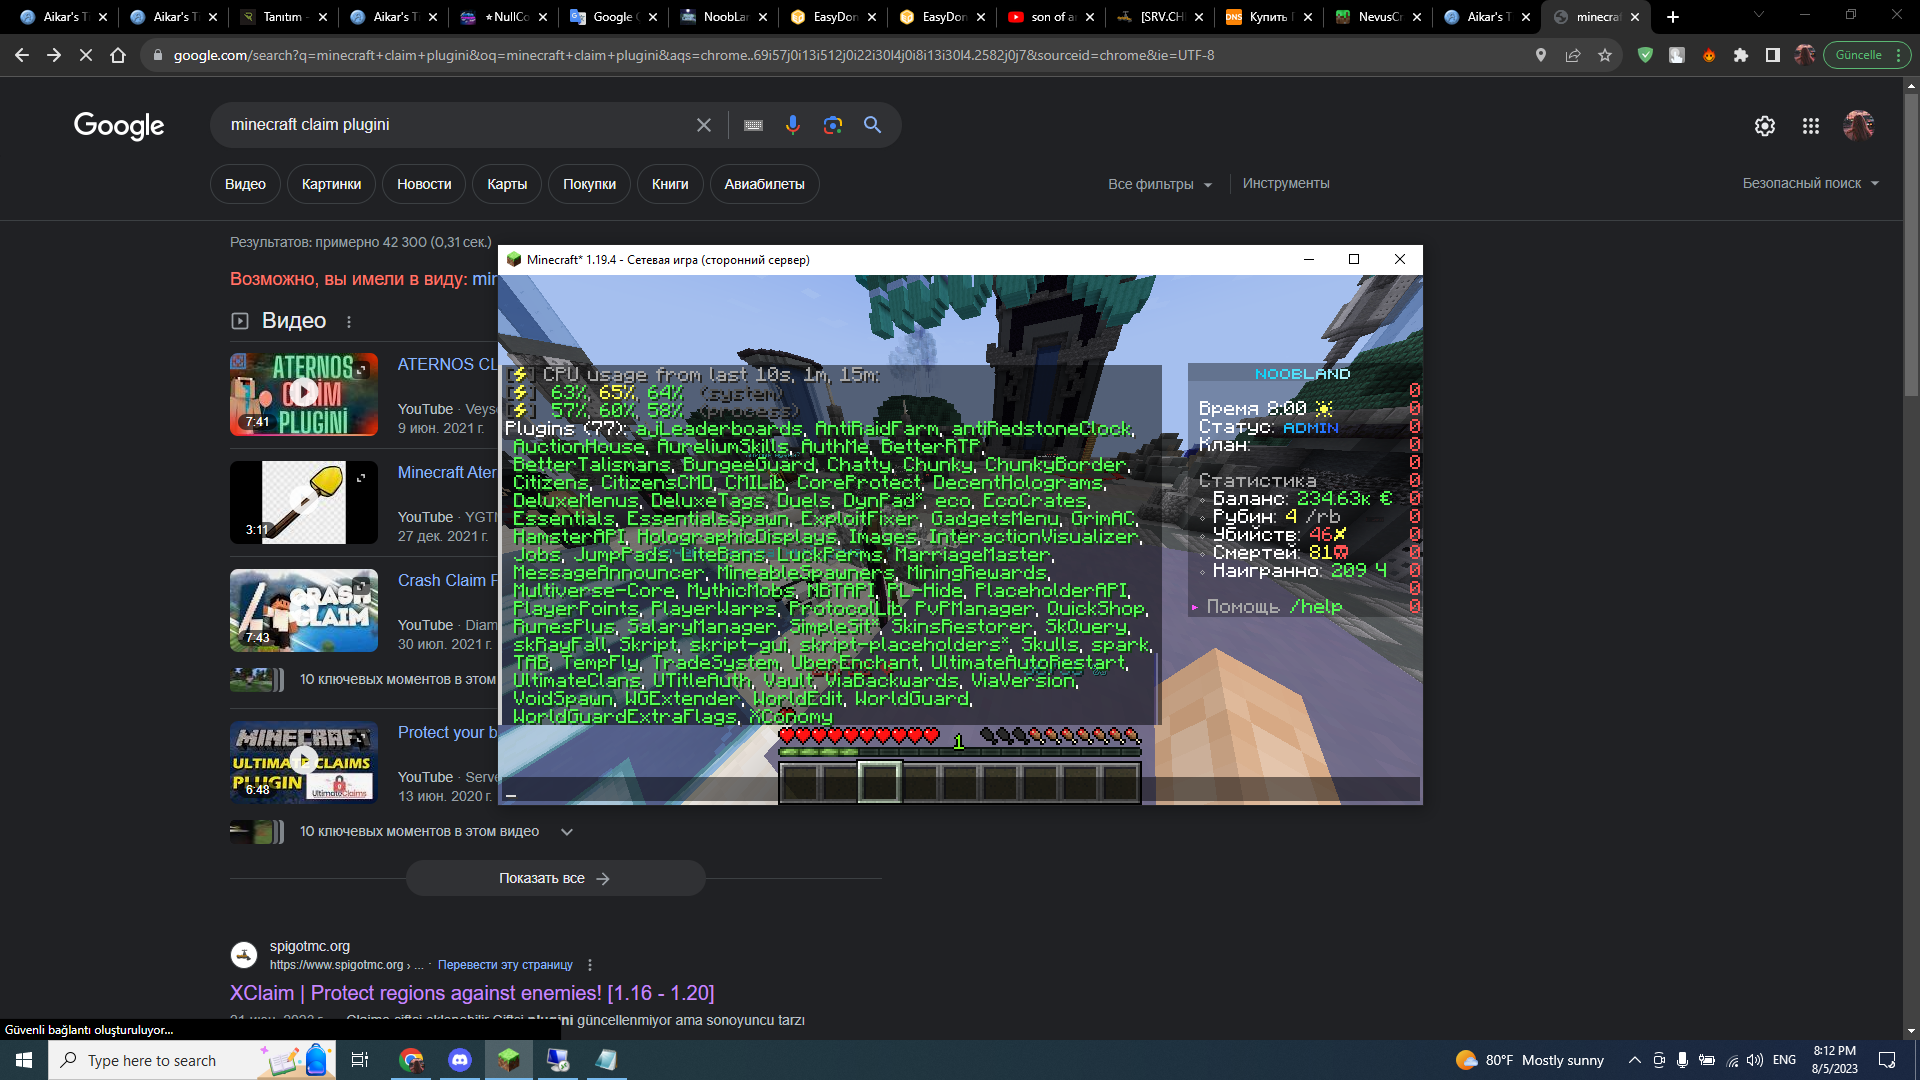
Task: Open the Windows Start menu
Action: 24,1060
